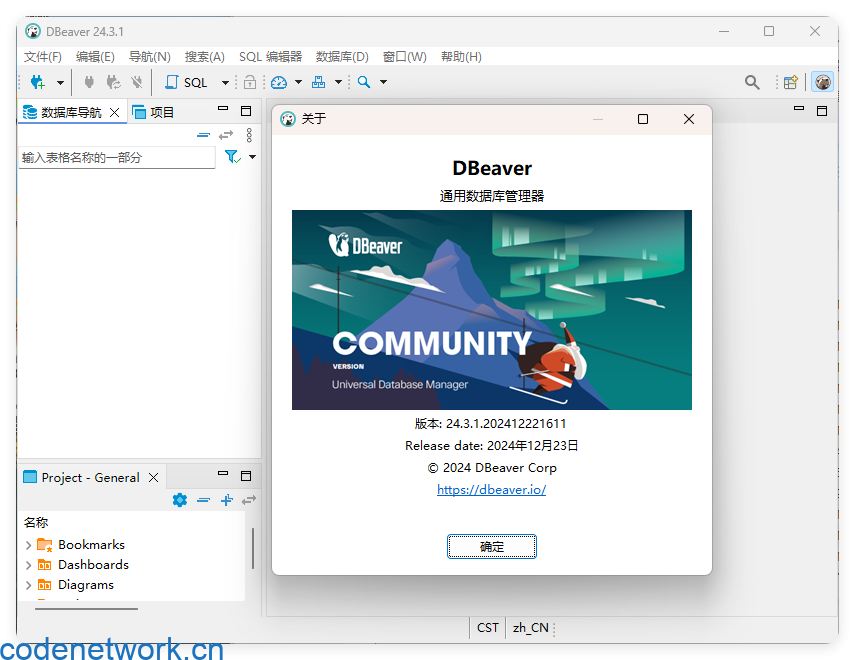Click the quick access search magnifier
This screenshot has width=855, height=660.
click(x=752, y=82)
